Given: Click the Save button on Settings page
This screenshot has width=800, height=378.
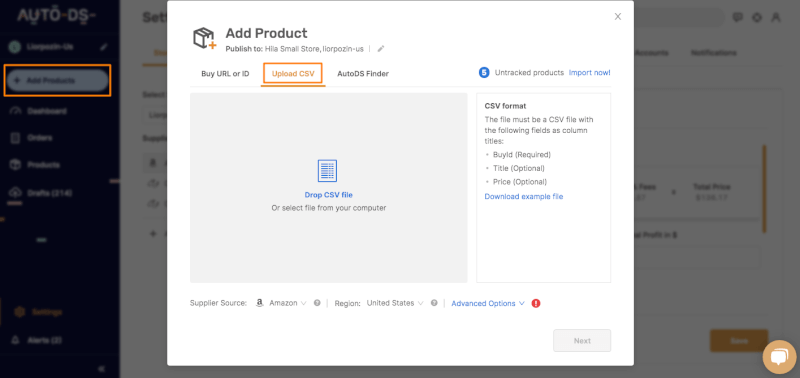Looking at the screenshot, I should pyautogui.click(x=739, y=341).
